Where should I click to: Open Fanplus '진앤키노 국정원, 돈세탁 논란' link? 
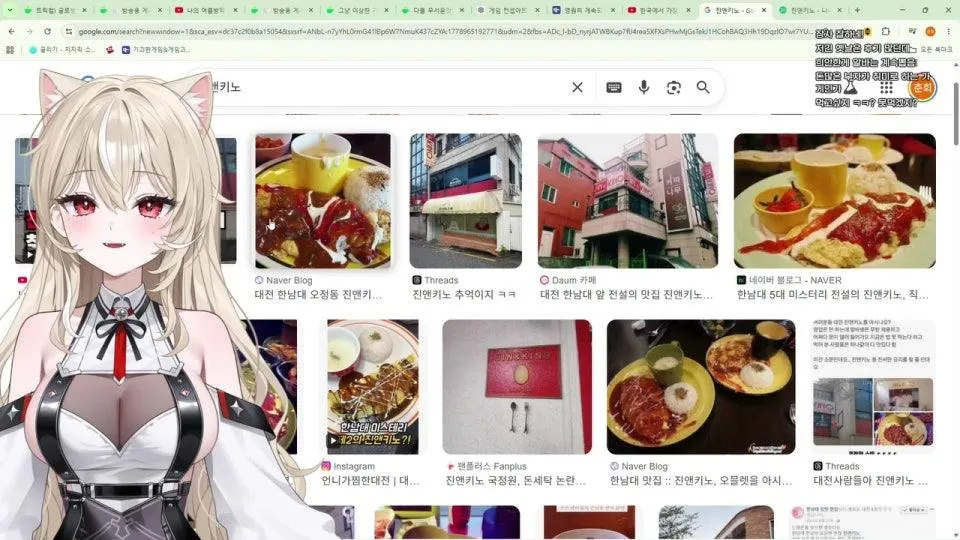(516, 481)
